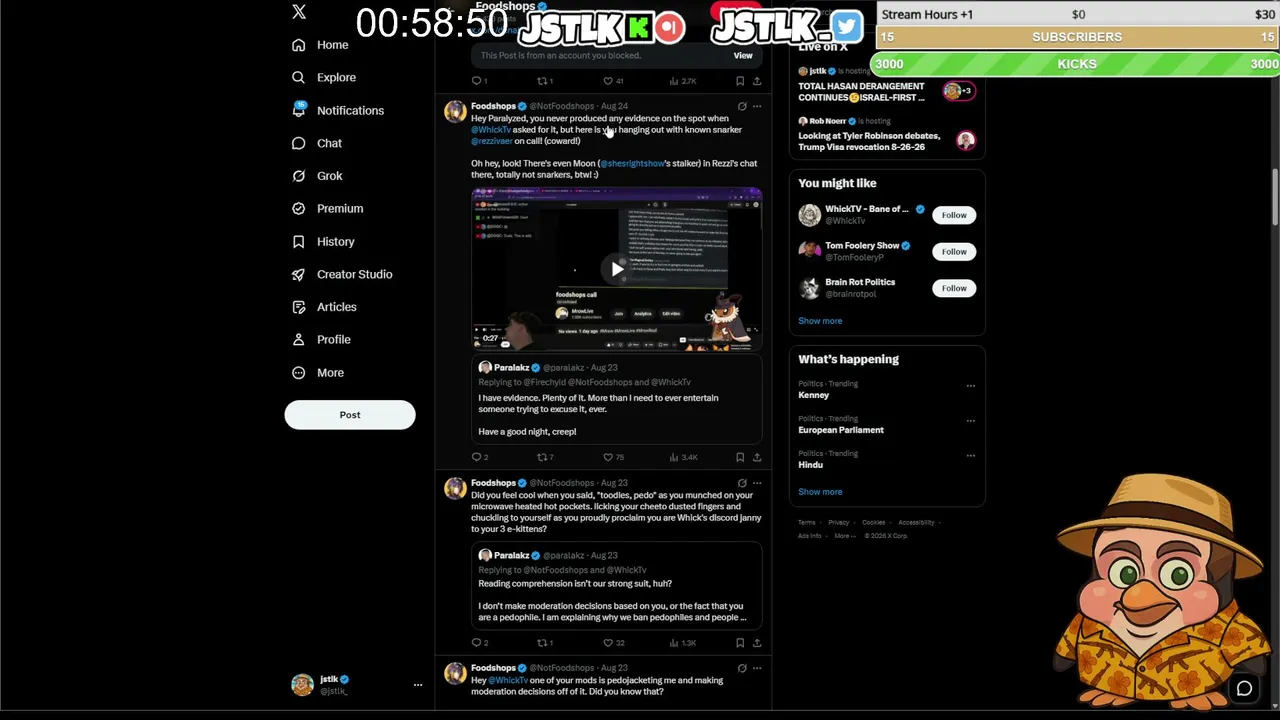Click View on the blocked account post

click(743, 55)
